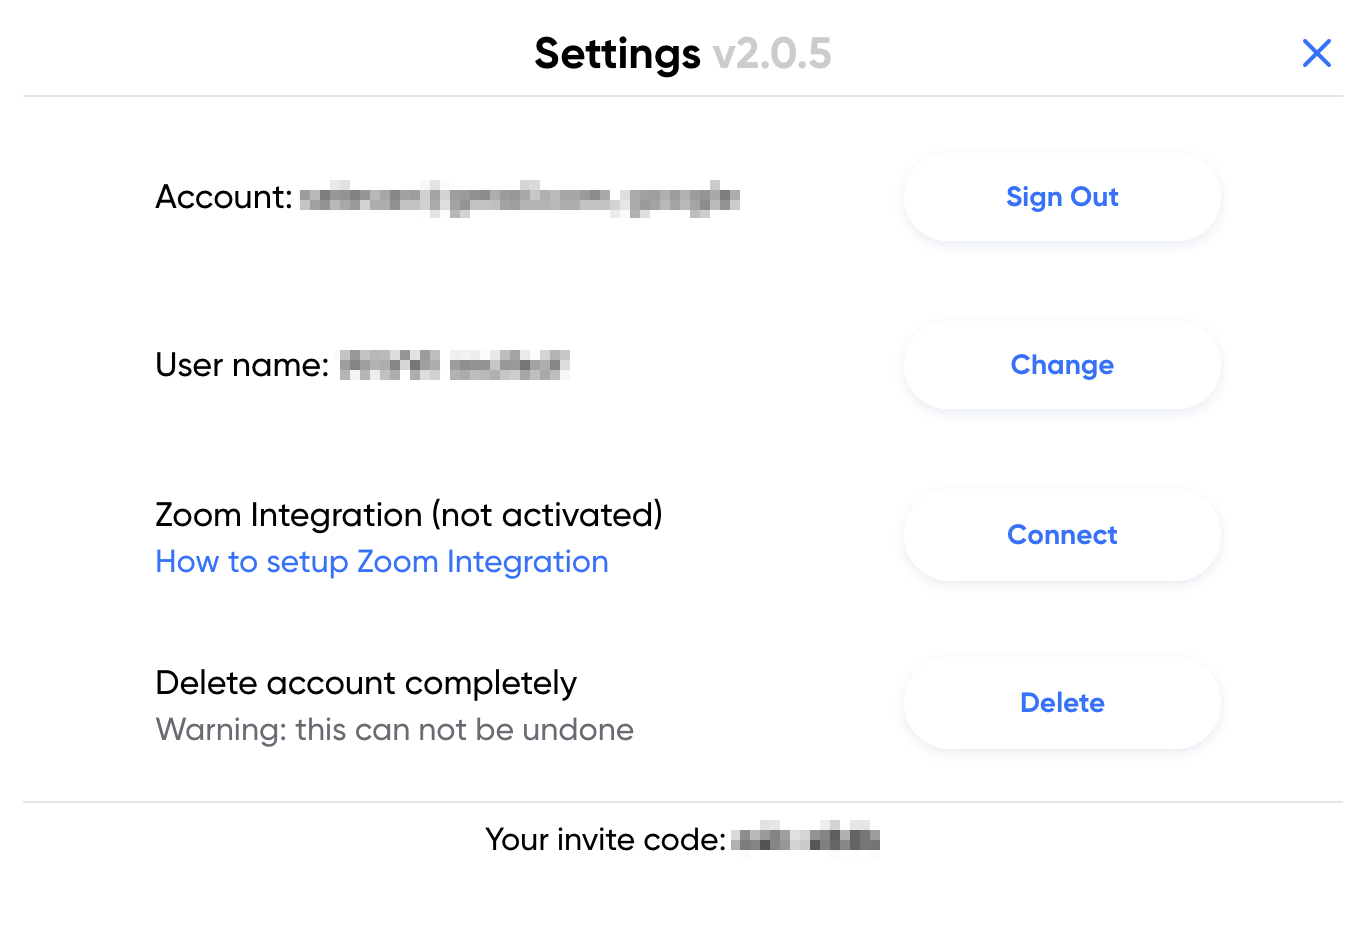
Task: Click the "Your invite code:" label
Action: [605, 839]
